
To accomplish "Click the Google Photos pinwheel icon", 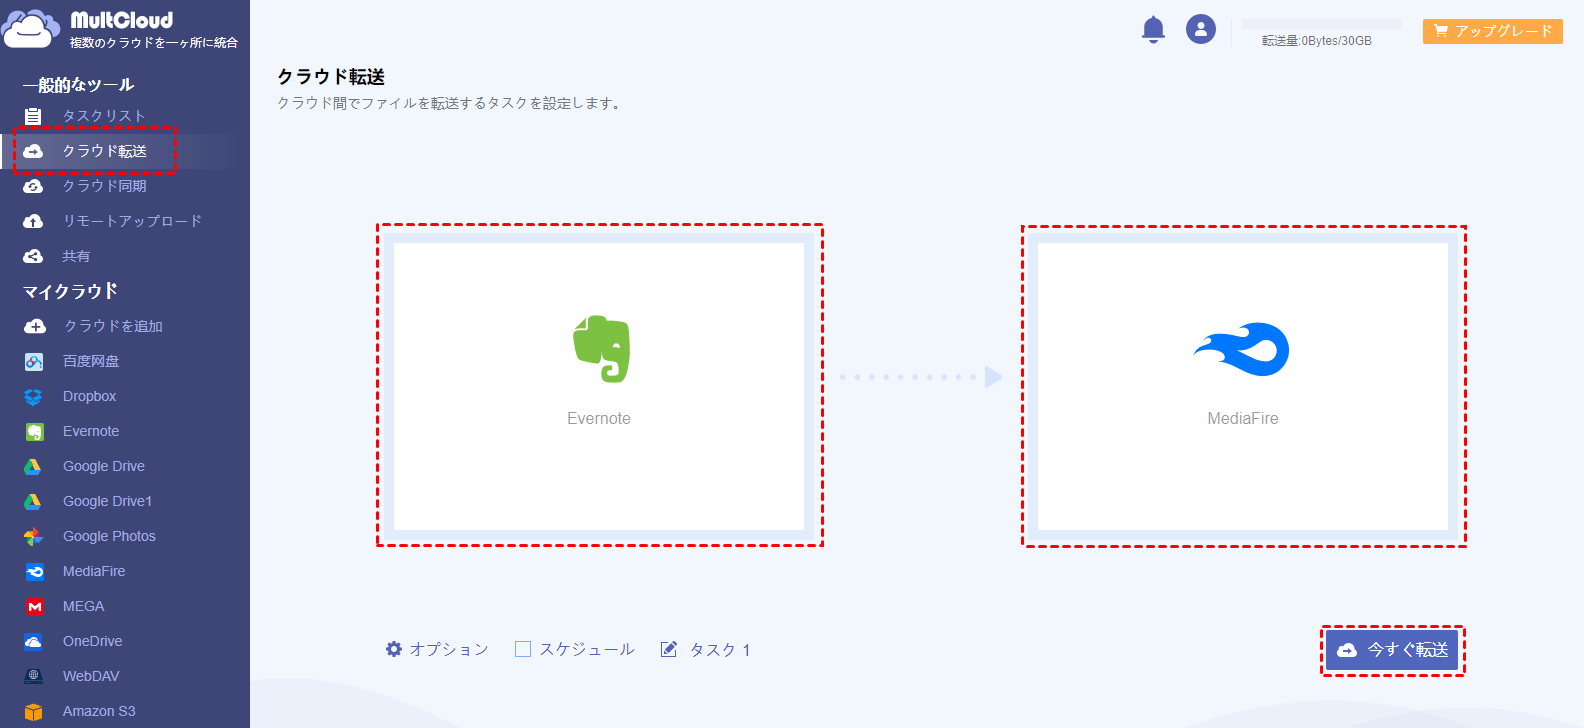I will [x=33, y=537].
